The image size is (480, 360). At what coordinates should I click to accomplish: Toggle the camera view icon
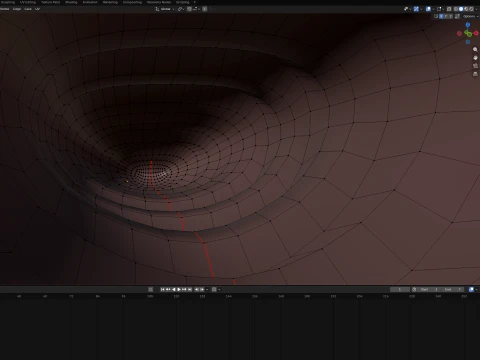[x=475, y=66]
